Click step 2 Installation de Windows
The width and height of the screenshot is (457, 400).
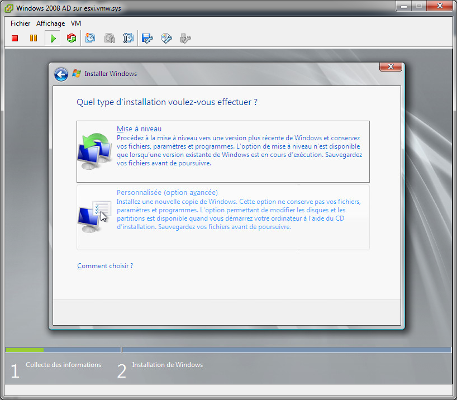tap(167, 365)
